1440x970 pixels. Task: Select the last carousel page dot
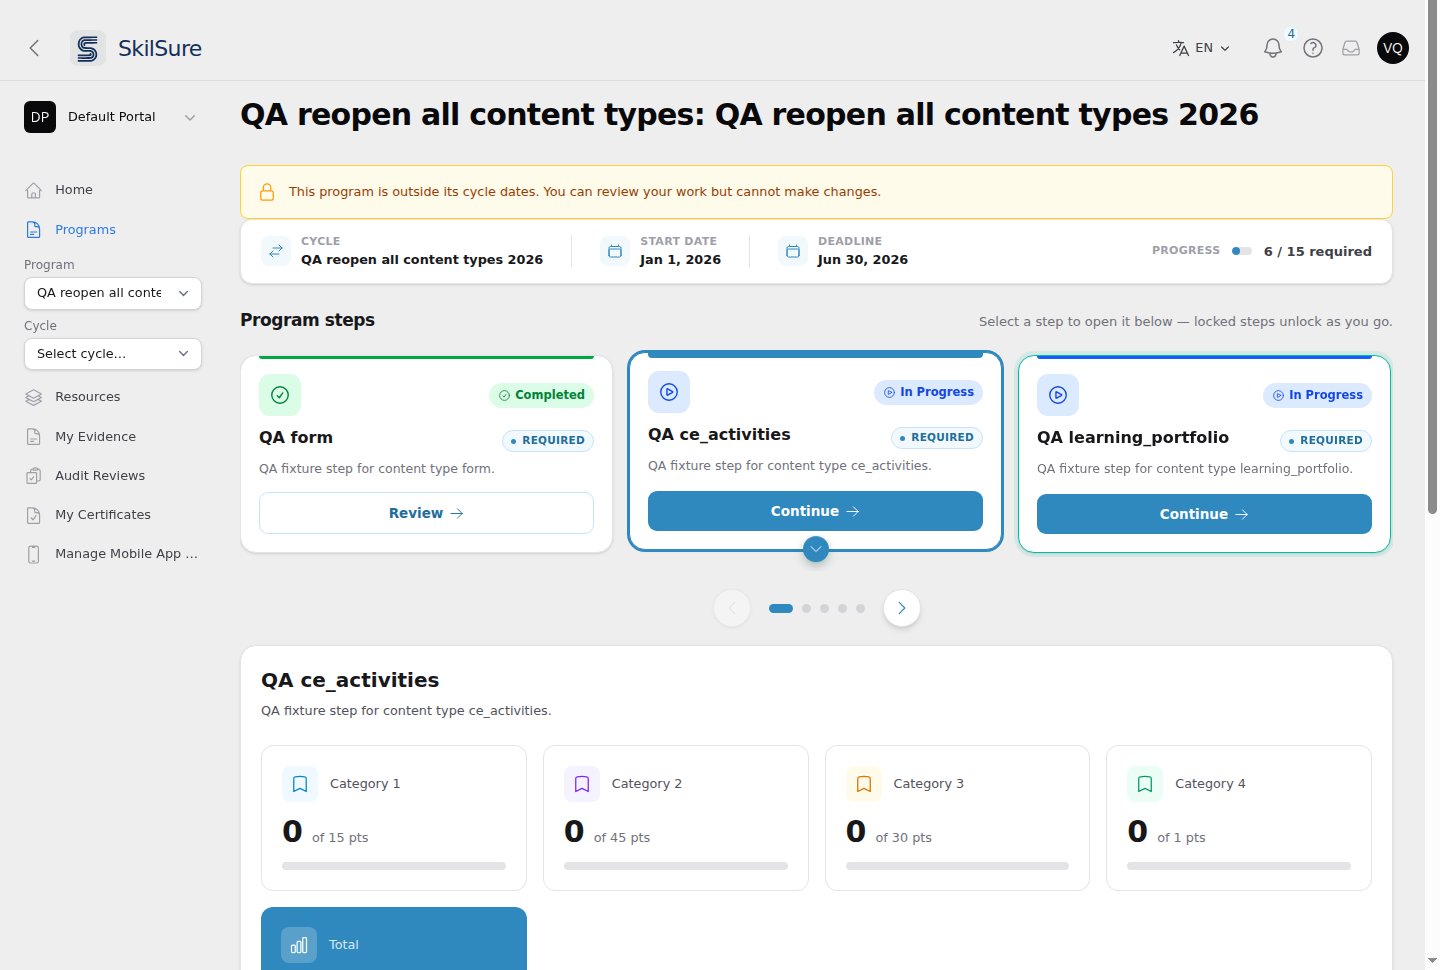pos(860,608)
